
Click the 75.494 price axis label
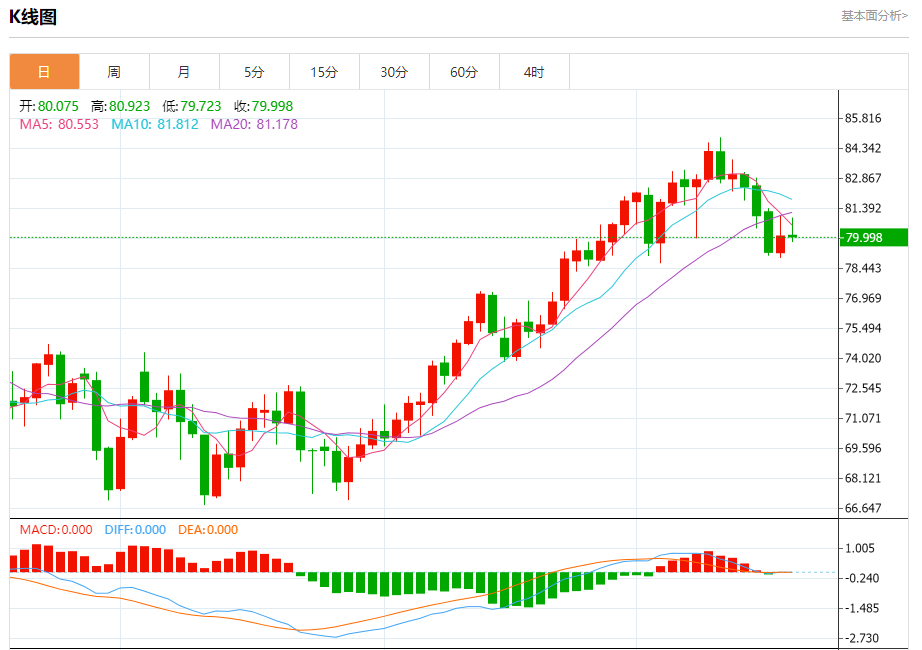coord(863,328)
